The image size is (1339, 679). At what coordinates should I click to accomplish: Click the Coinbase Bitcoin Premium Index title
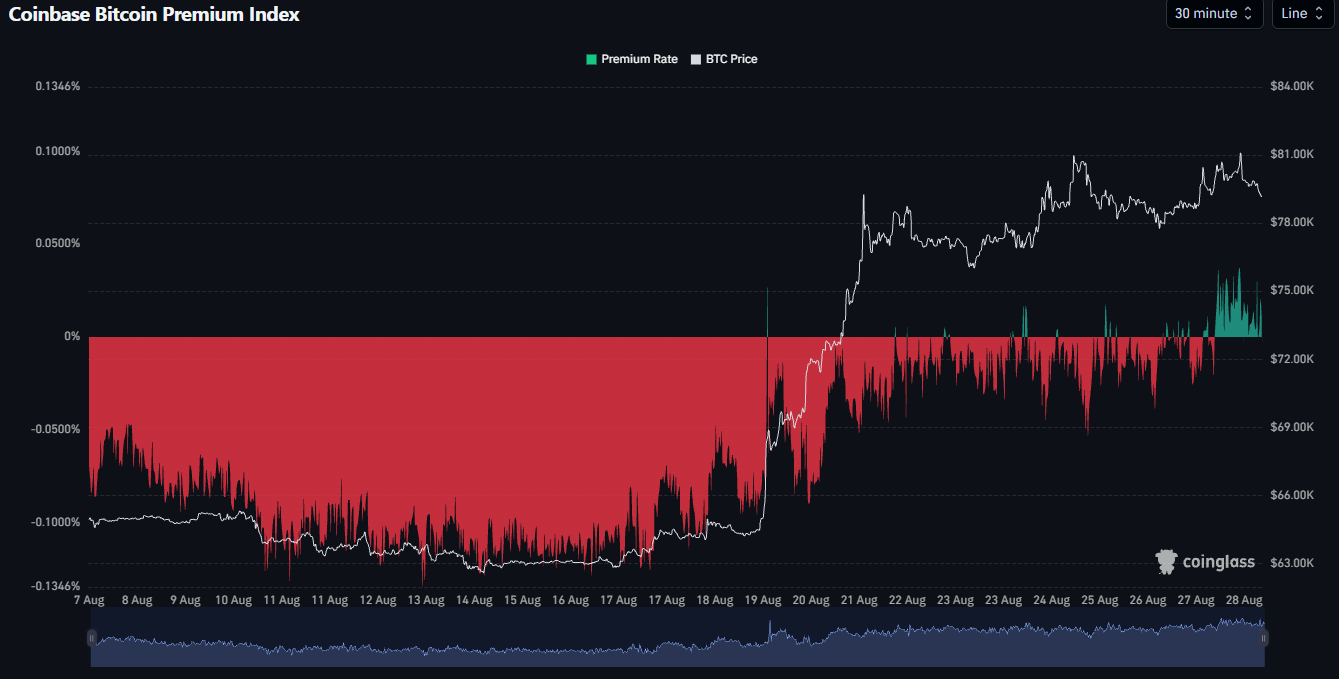coord(154,14)
